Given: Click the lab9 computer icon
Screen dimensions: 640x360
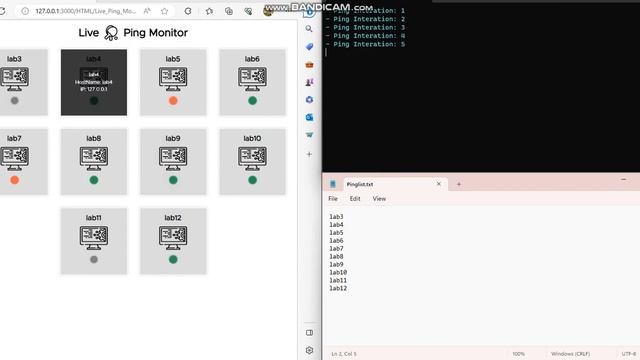Looking at the screenshot, I should [173, 159].
